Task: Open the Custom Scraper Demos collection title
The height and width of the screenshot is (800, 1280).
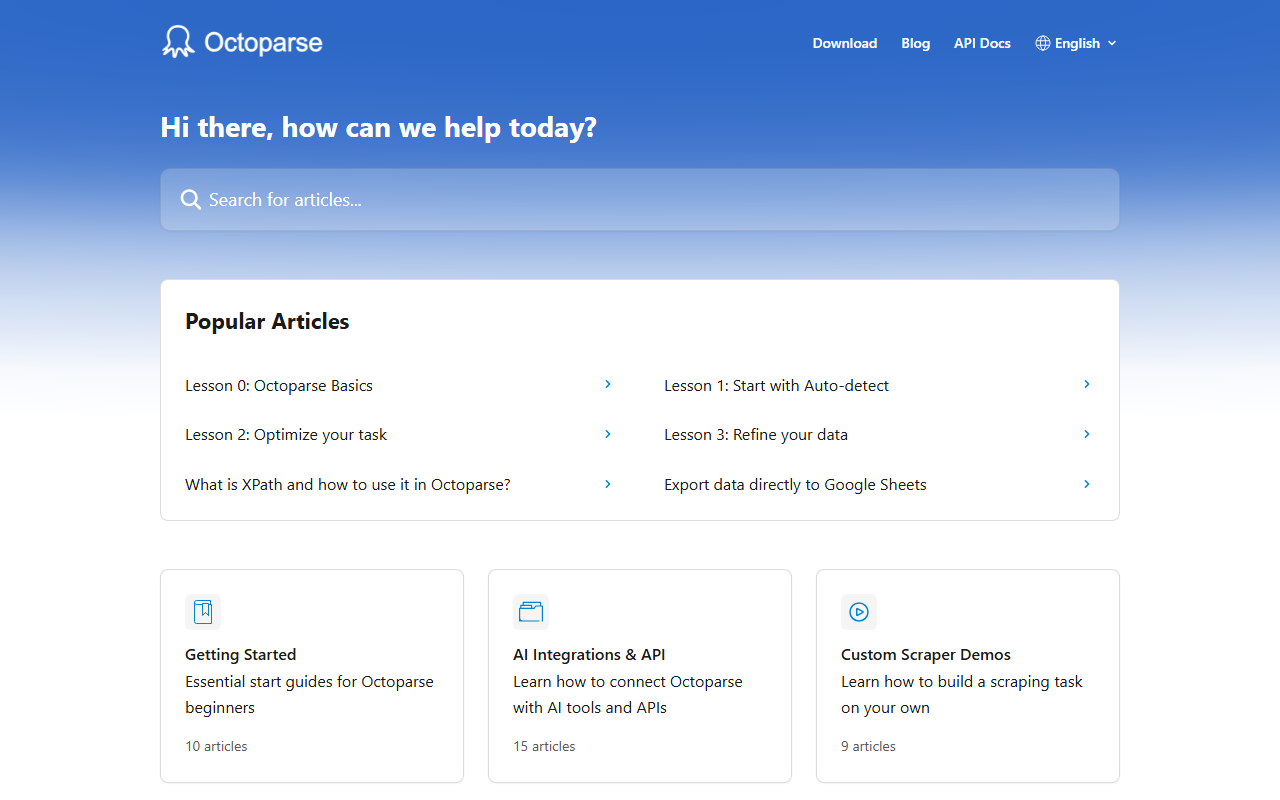Action: (926, 655)
